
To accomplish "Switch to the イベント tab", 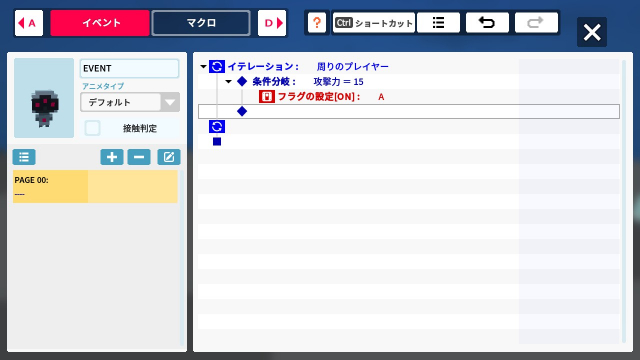I will [x=100, y=23].
